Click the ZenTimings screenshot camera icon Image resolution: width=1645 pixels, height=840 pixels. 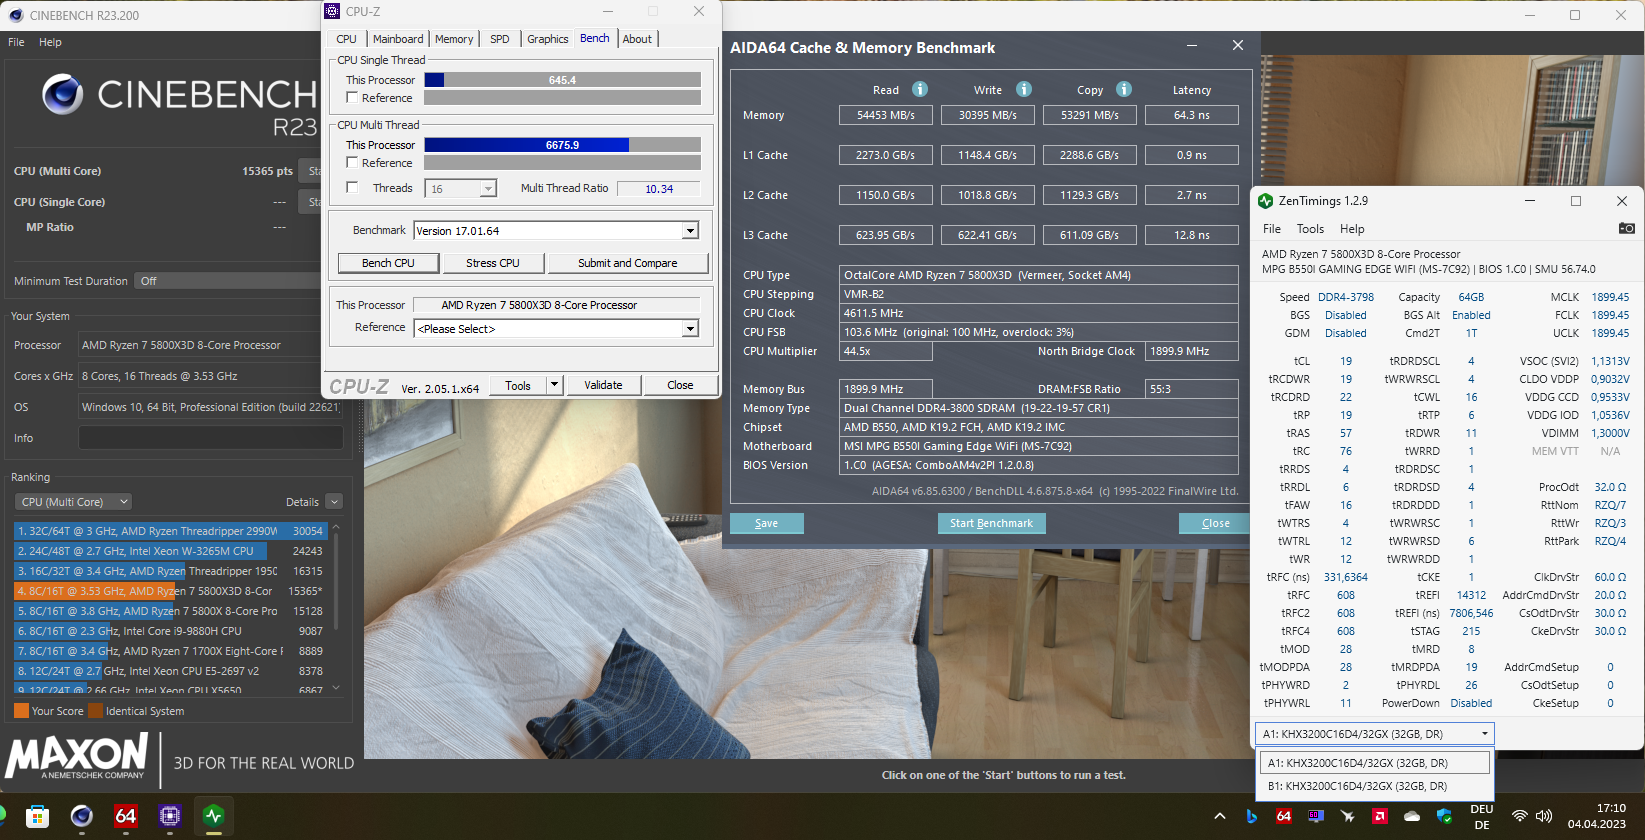click(1627, 228)
